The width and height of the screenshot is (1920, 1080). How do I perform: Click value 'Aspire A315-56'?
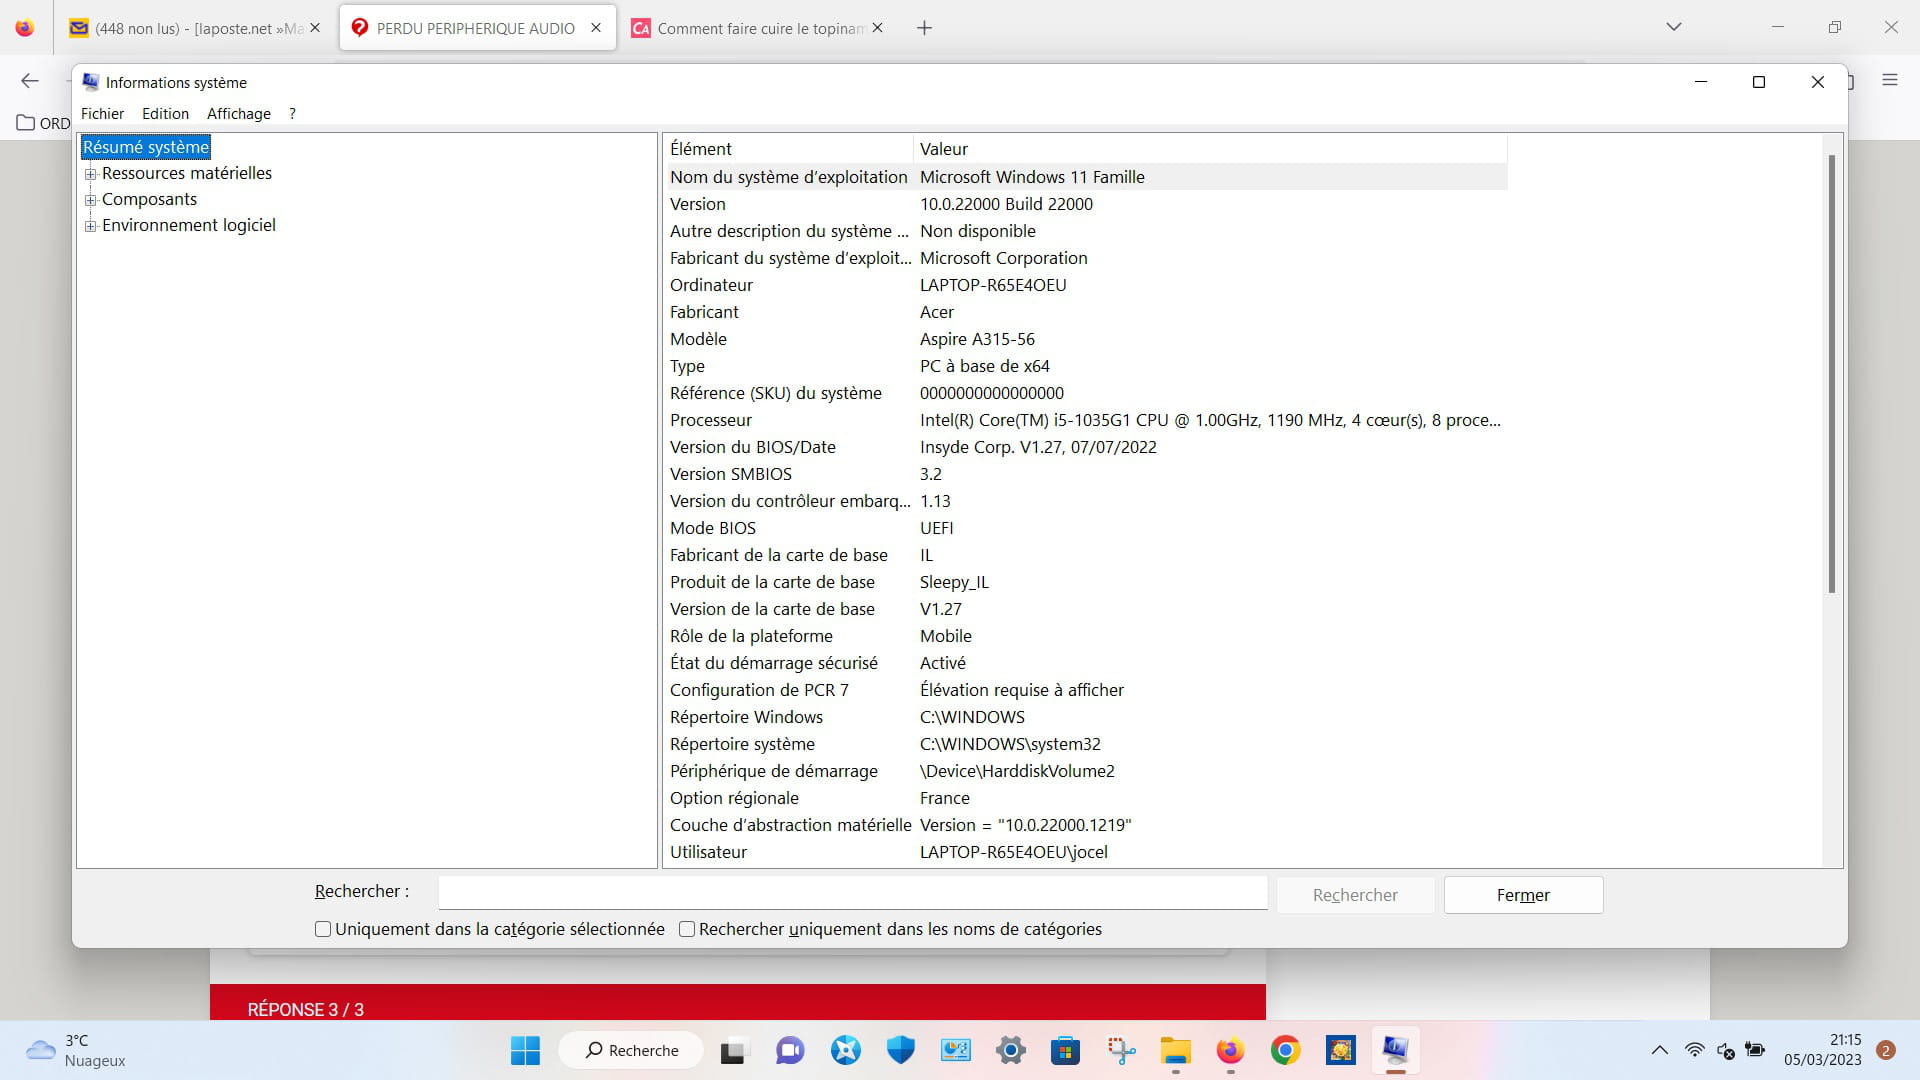[977, 339]
